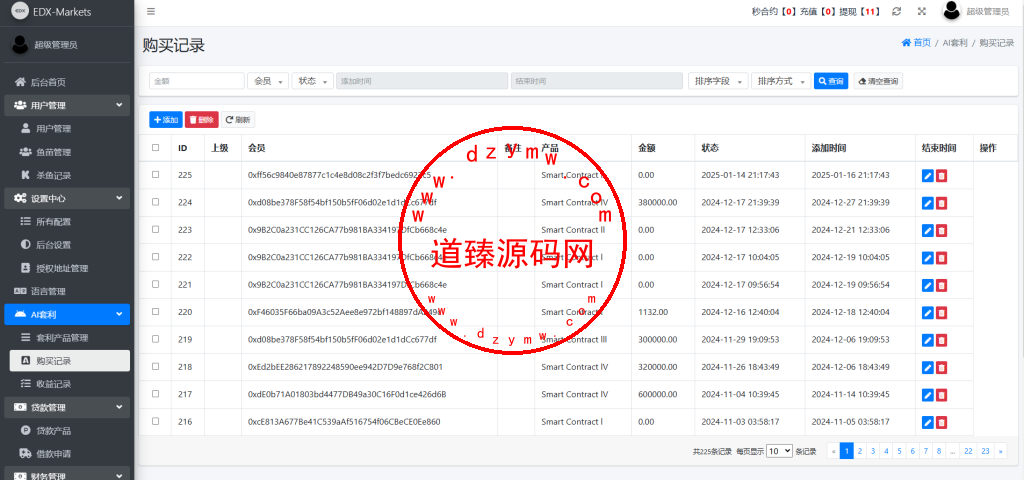Viewport: 1024px width, 480px height.
Task: Click red delete icon for row 225
Action: [941, 176]
